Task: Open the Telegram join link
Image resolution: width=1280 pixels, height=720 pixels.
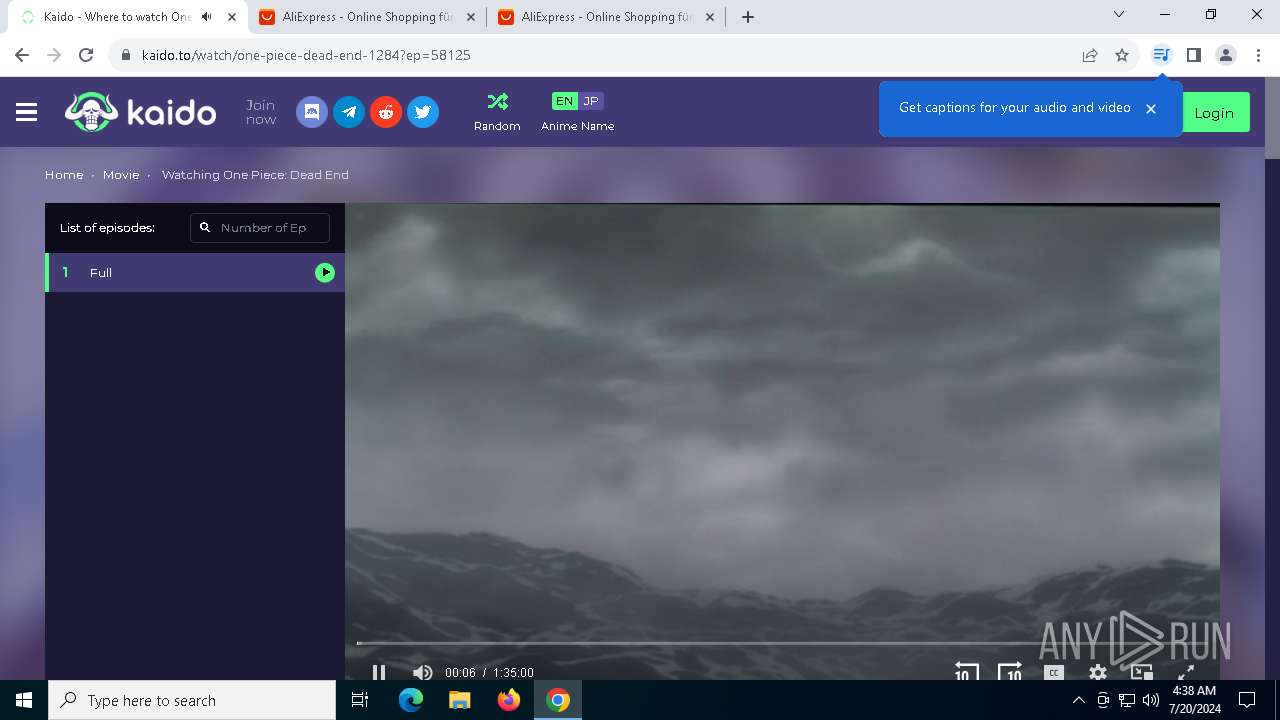Action: click(349, 112)
